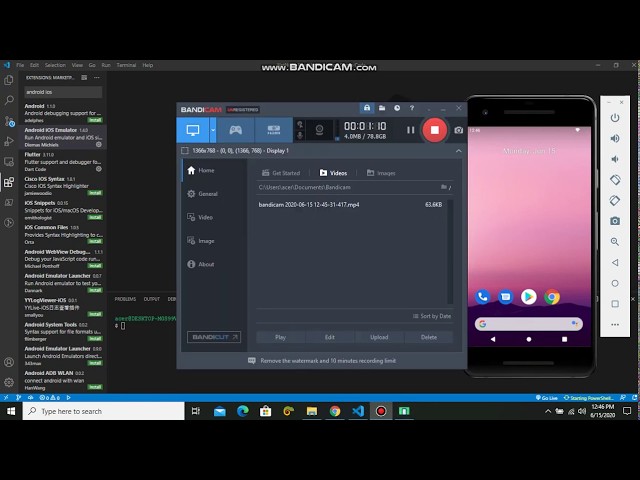Viewport: 640px width, 480px height.
Task: Click emulator toolbar back triangle
Action: pyautogui.click(x=615, y=262)
